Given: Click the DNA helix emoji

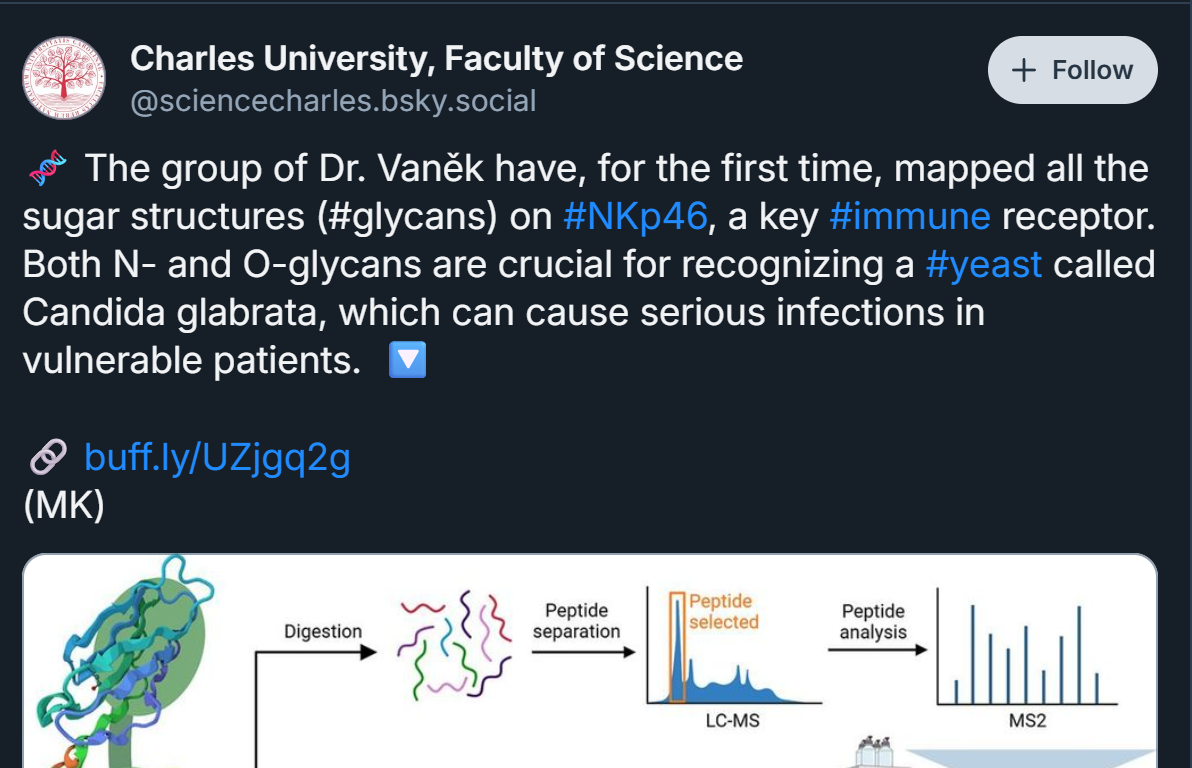Looking at the screenshot, I should [47, 168].
